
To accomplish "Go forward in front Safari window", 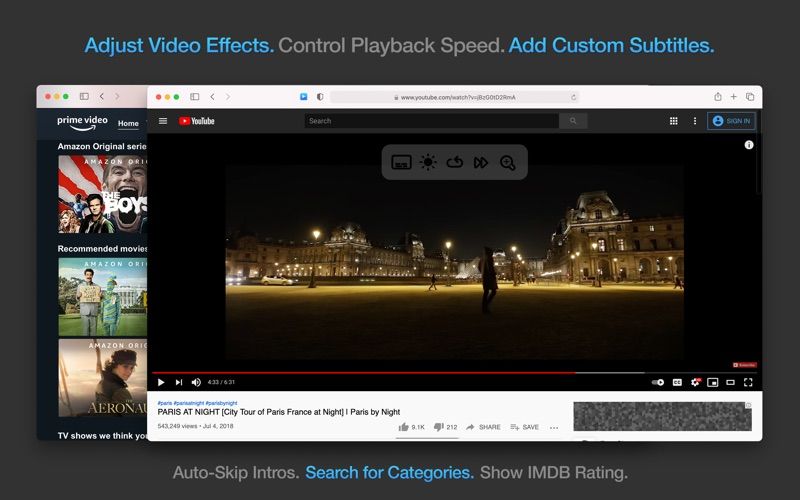I will [x=228, y=96].
